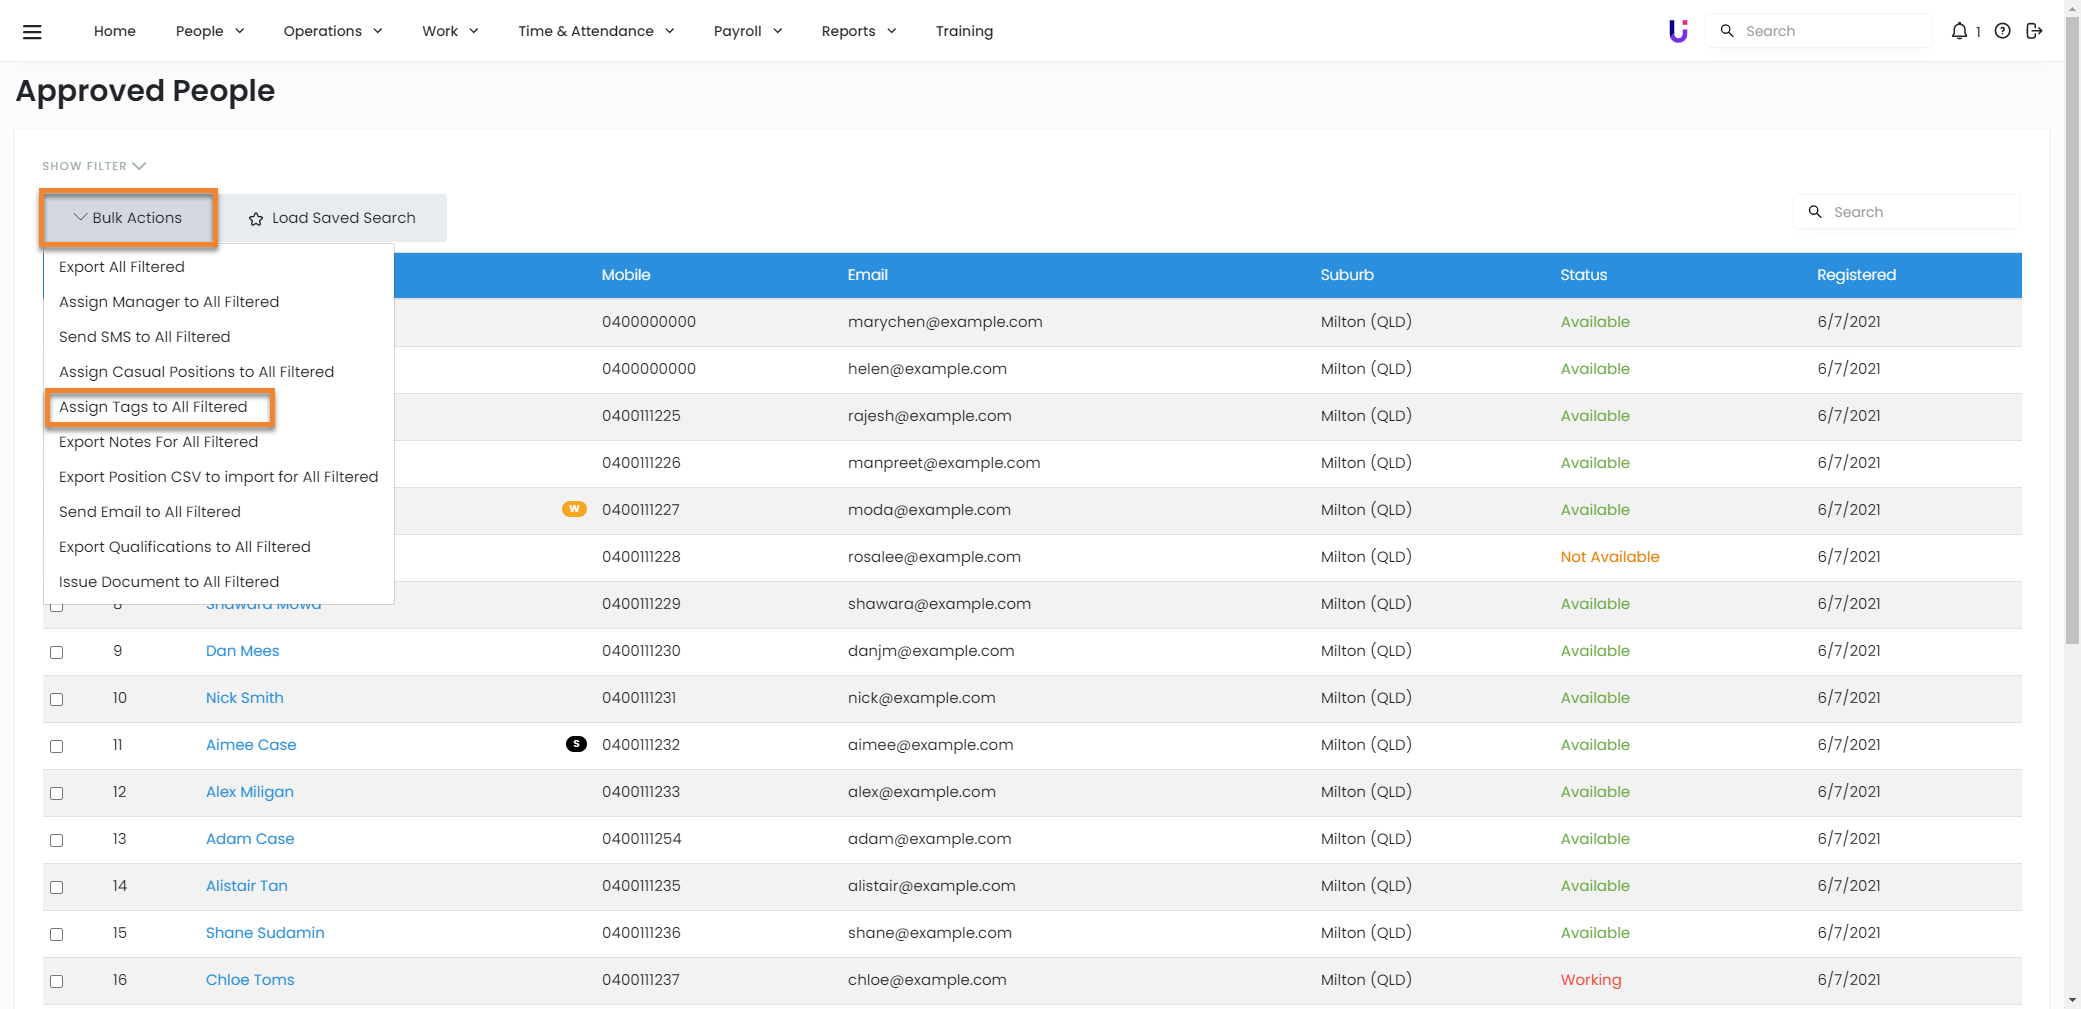Image resolution: width=2081 pixels, height=1009 pixels.
Task: Open the help question mark icon
Action: (2002, 31)
